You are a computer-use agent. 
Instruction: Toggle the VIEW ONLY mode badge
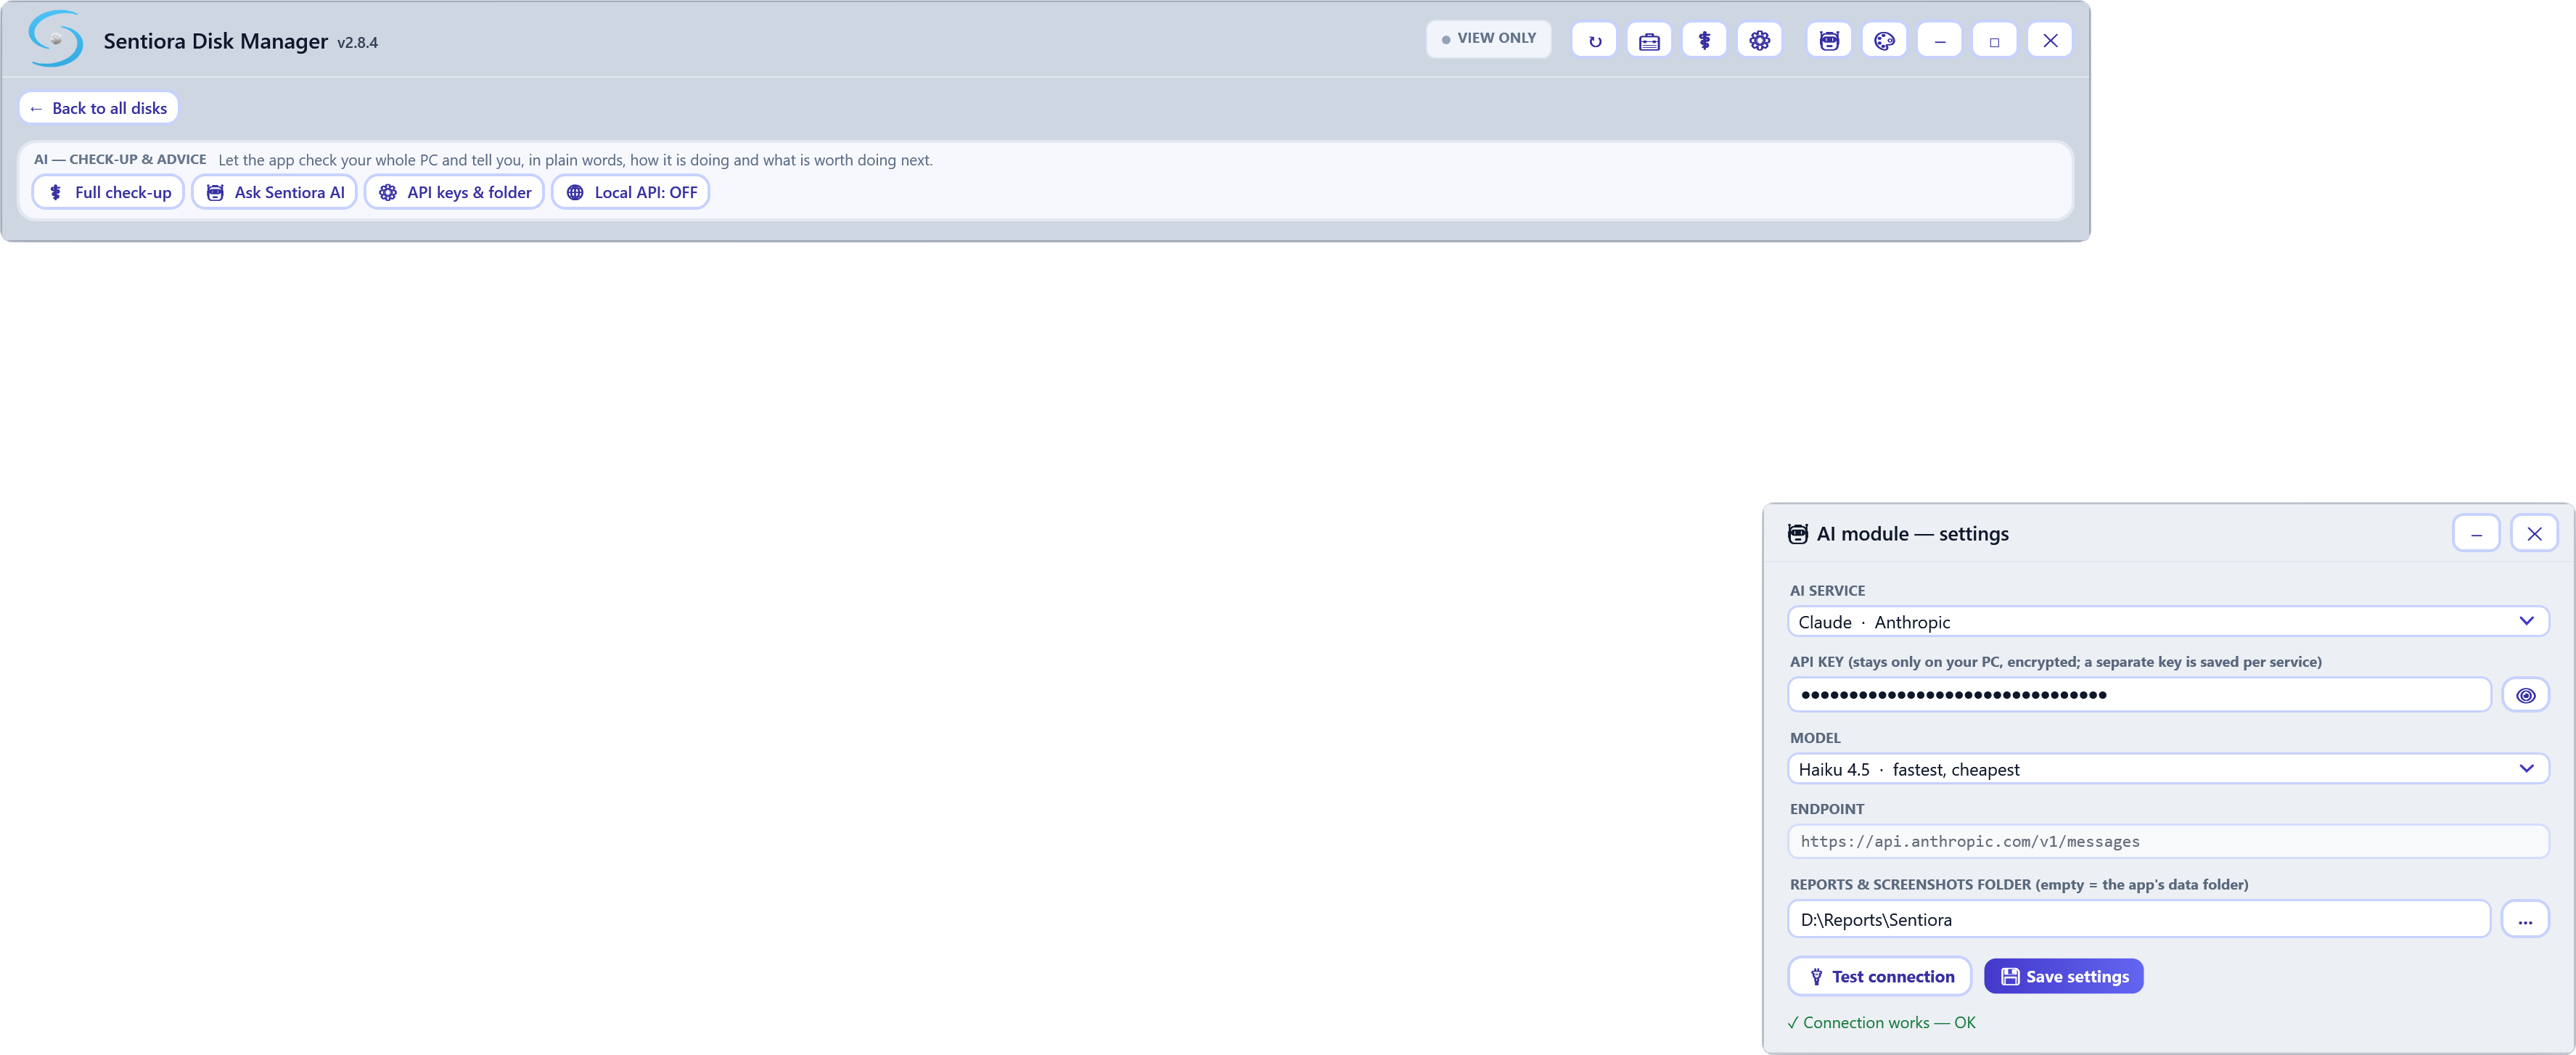(1488, 39)
